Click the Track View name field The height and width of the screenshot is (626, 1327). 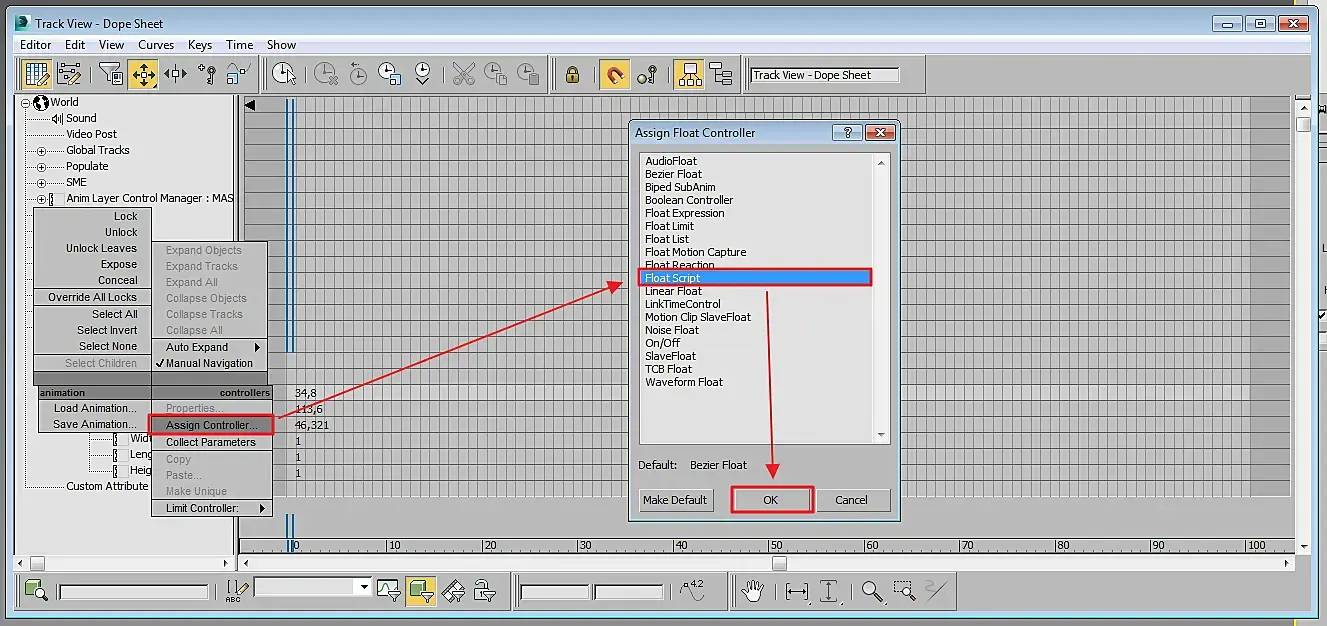pyautogui.click(x=825, y=75)
